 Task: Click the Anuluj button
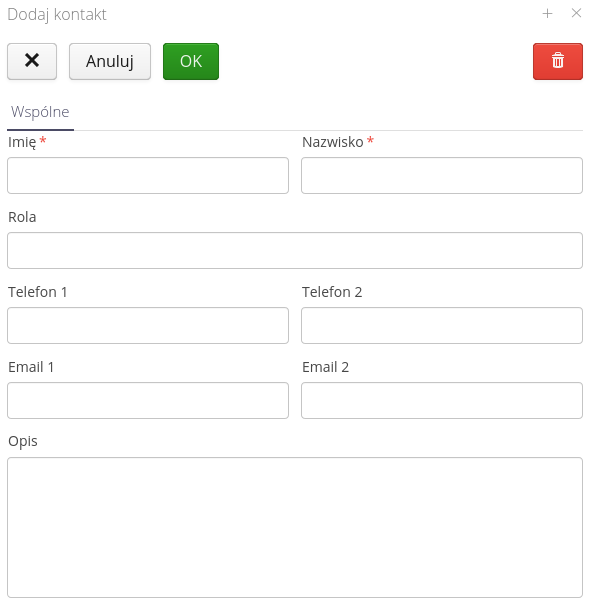tap(110, 61)
